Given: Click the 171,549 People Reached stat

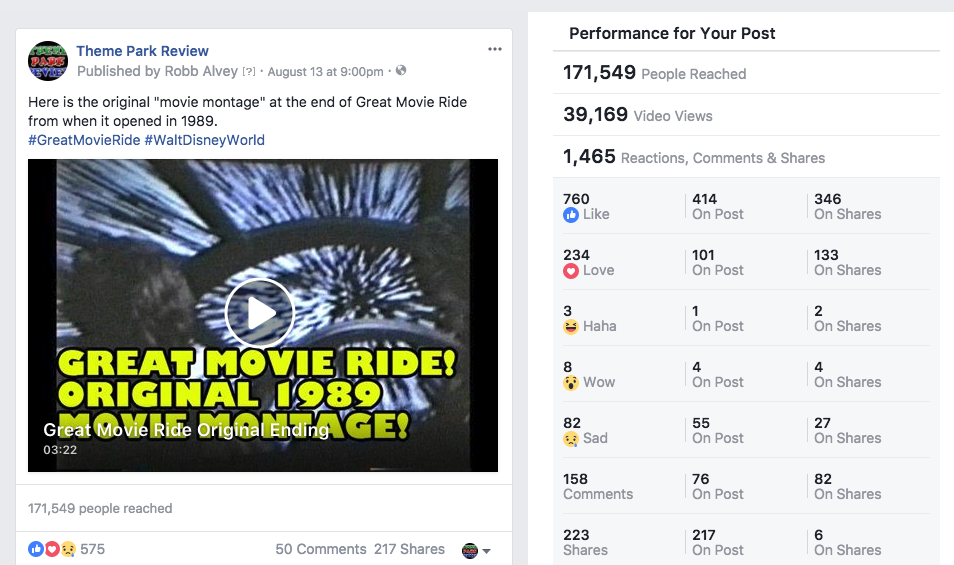Looking at the screenshot, I should (654, 73).
